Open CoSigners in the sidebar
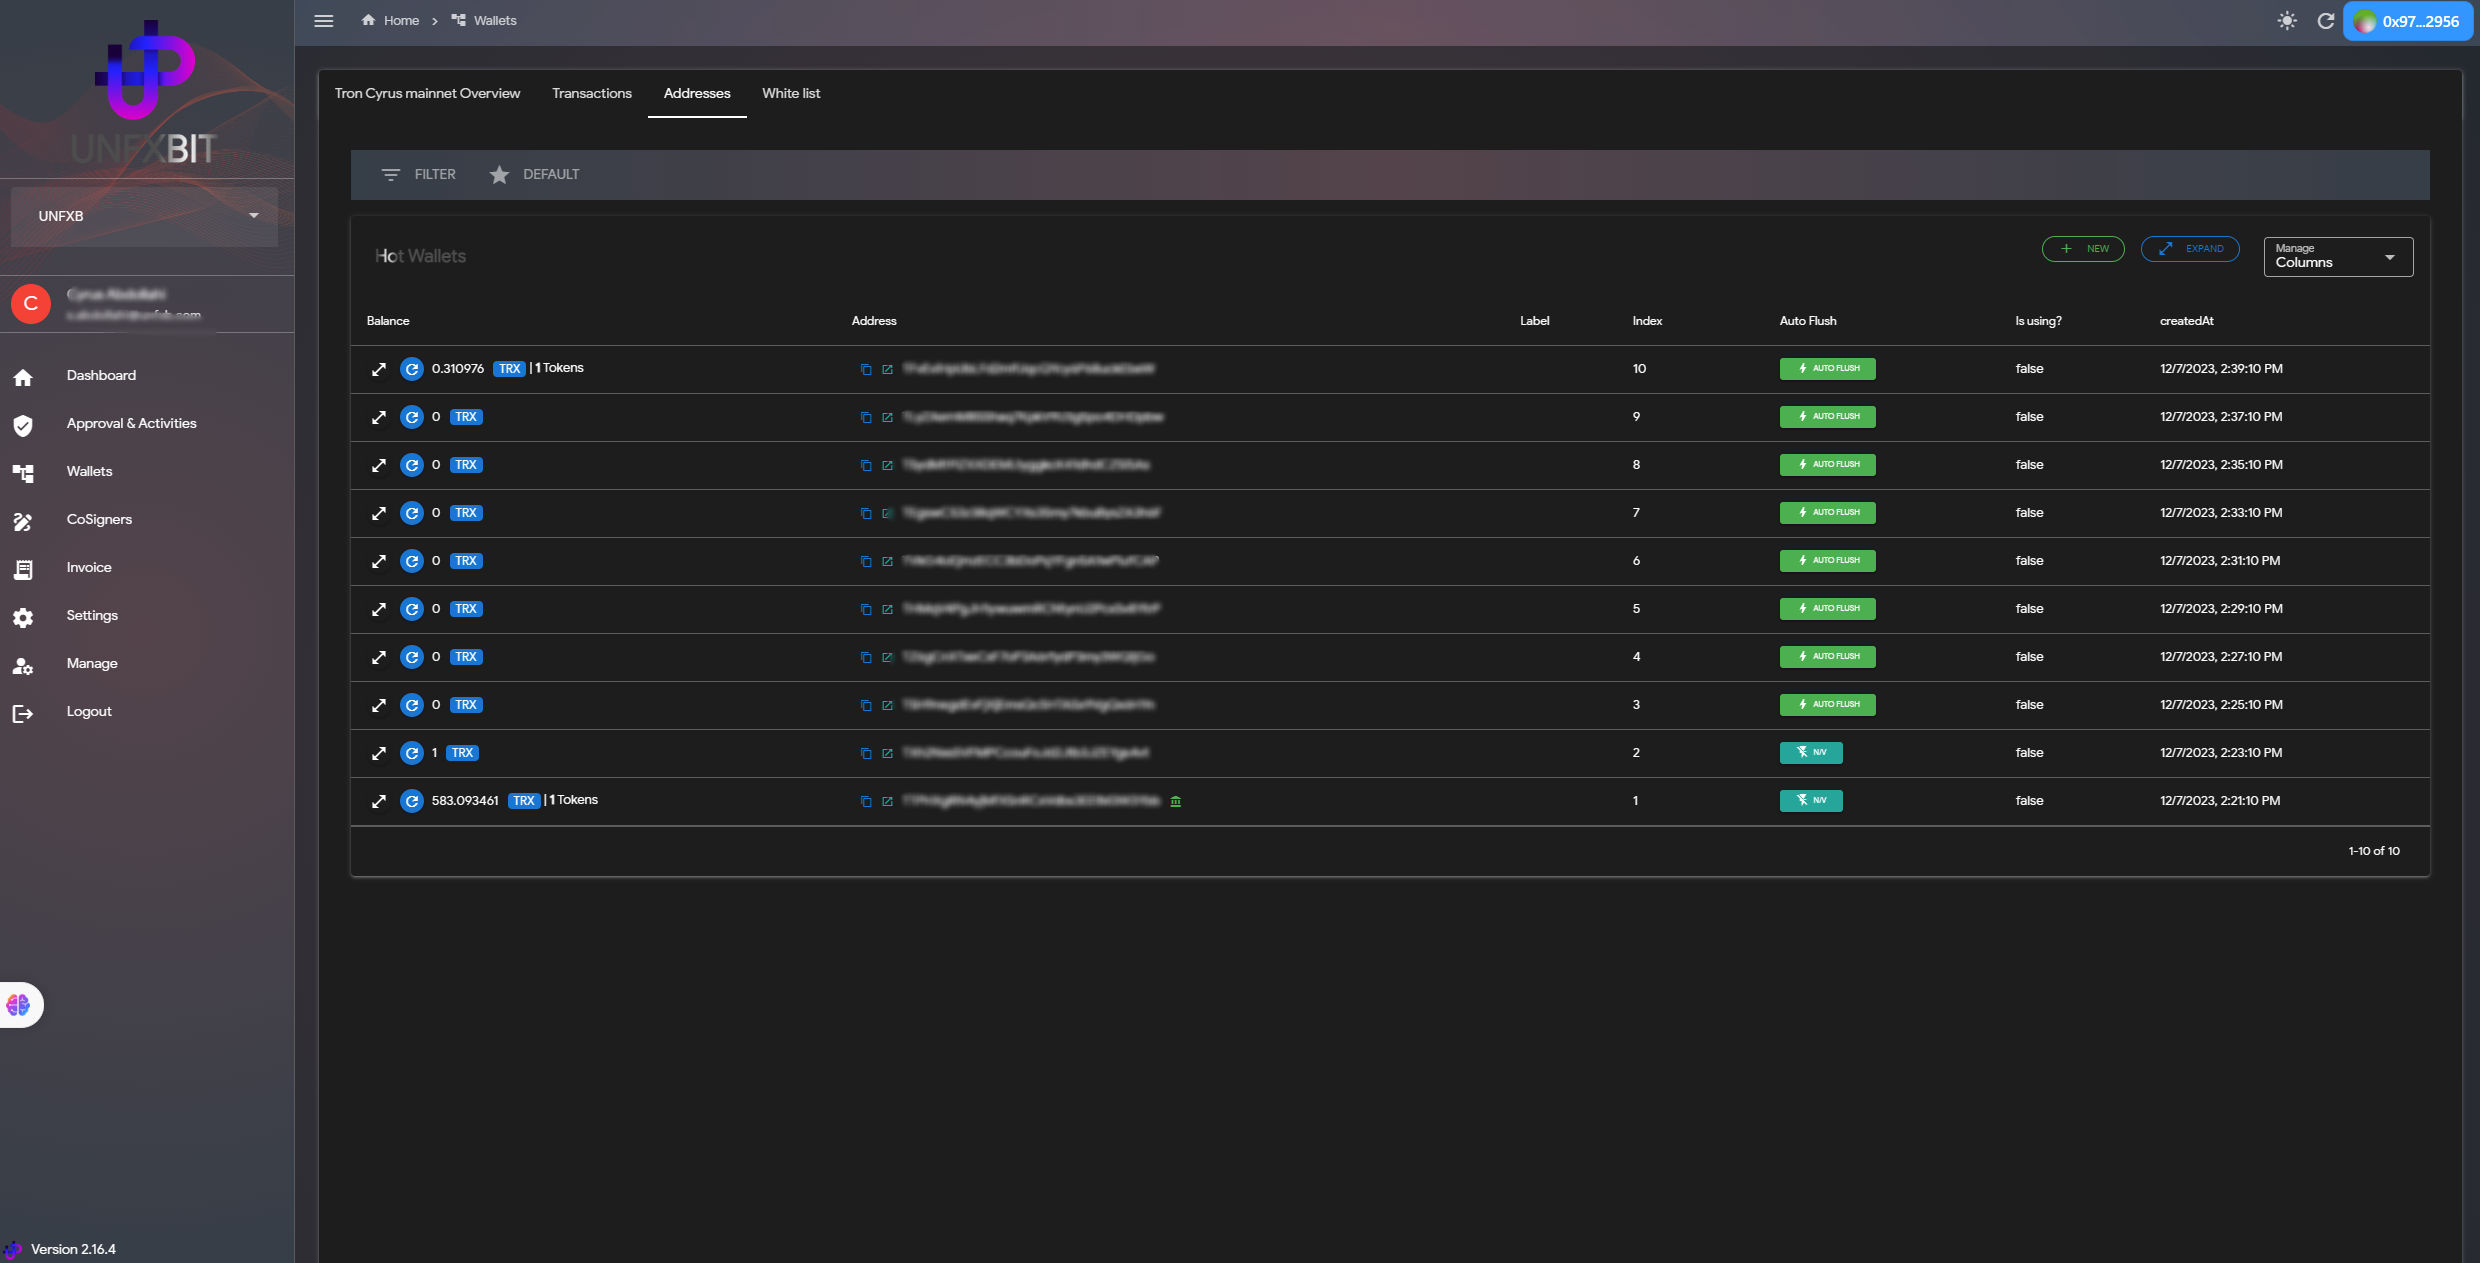Image resolution: width=2480 pixels, height=1263 pixels. [99, 519]
